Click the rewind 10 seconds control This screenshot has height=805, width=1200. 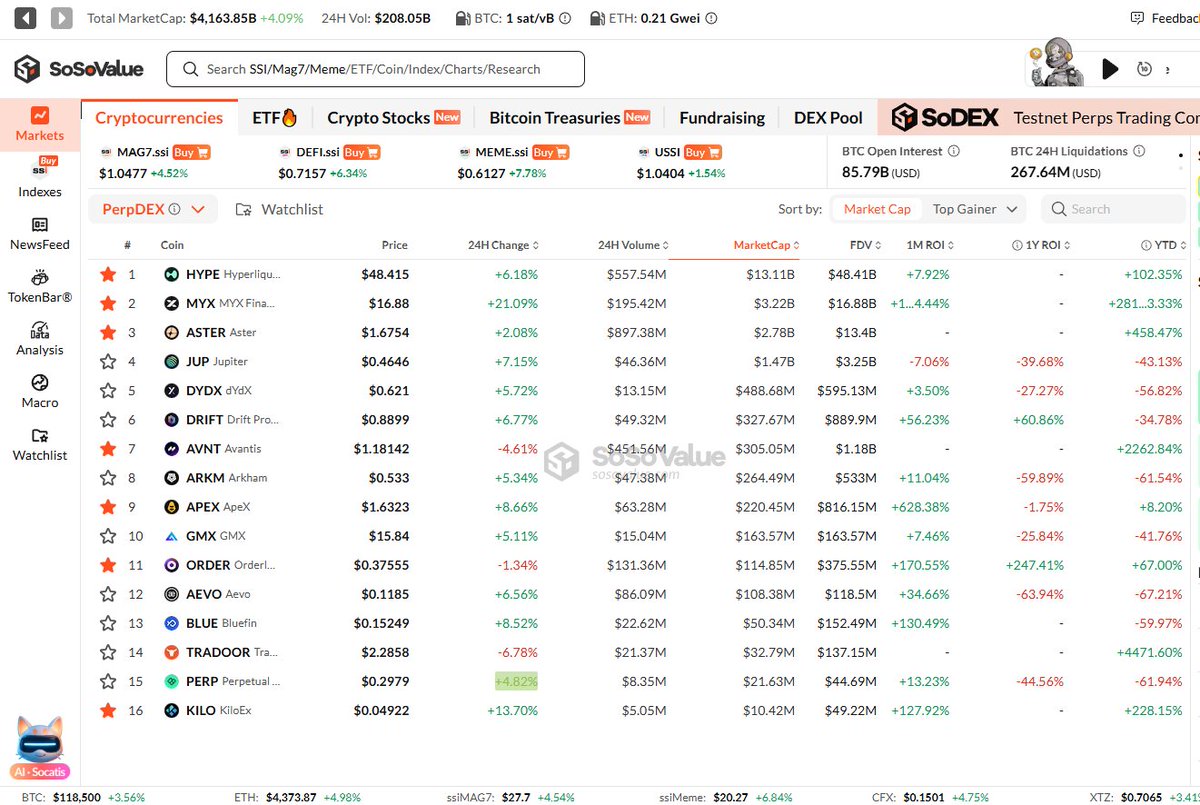(x=1144, y=68)
